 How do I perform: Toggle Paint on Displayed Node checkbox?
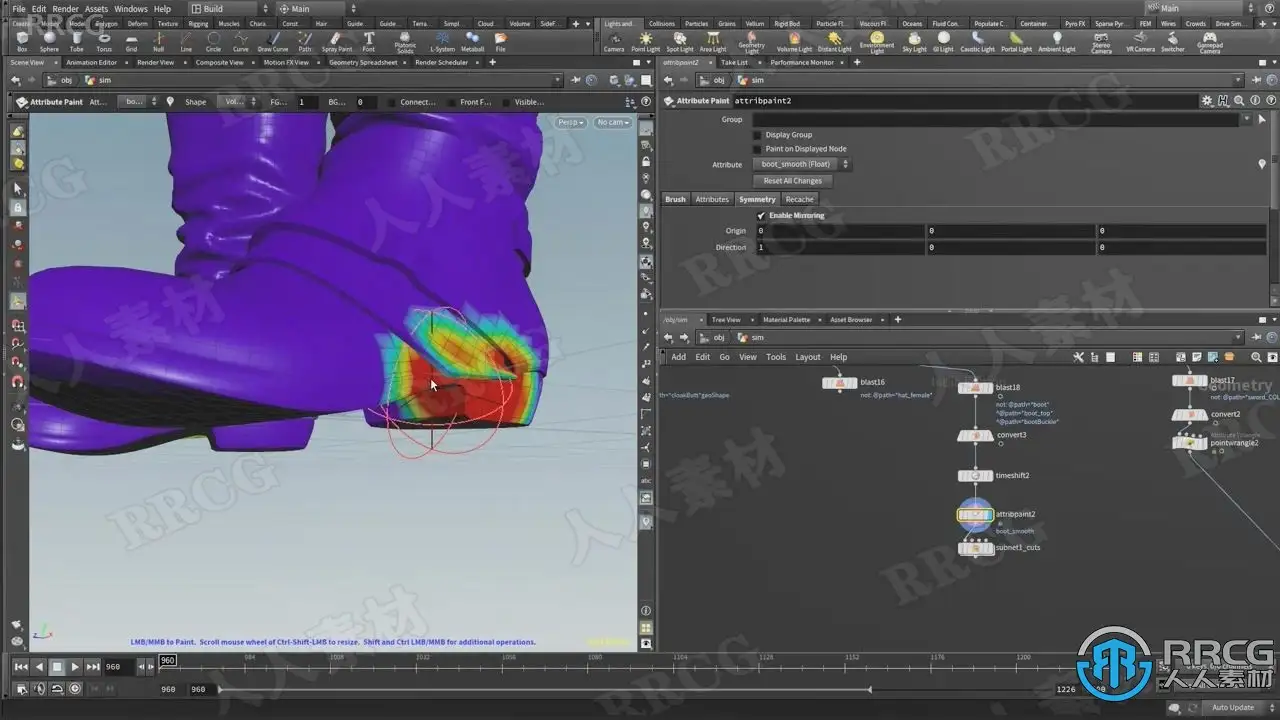coord(757,149)
